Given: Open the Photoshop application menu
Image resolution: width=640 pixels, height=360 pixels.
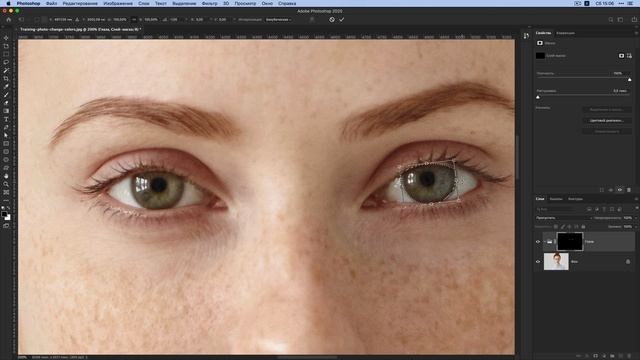Looking at the screenshot, I should [29, 3].
